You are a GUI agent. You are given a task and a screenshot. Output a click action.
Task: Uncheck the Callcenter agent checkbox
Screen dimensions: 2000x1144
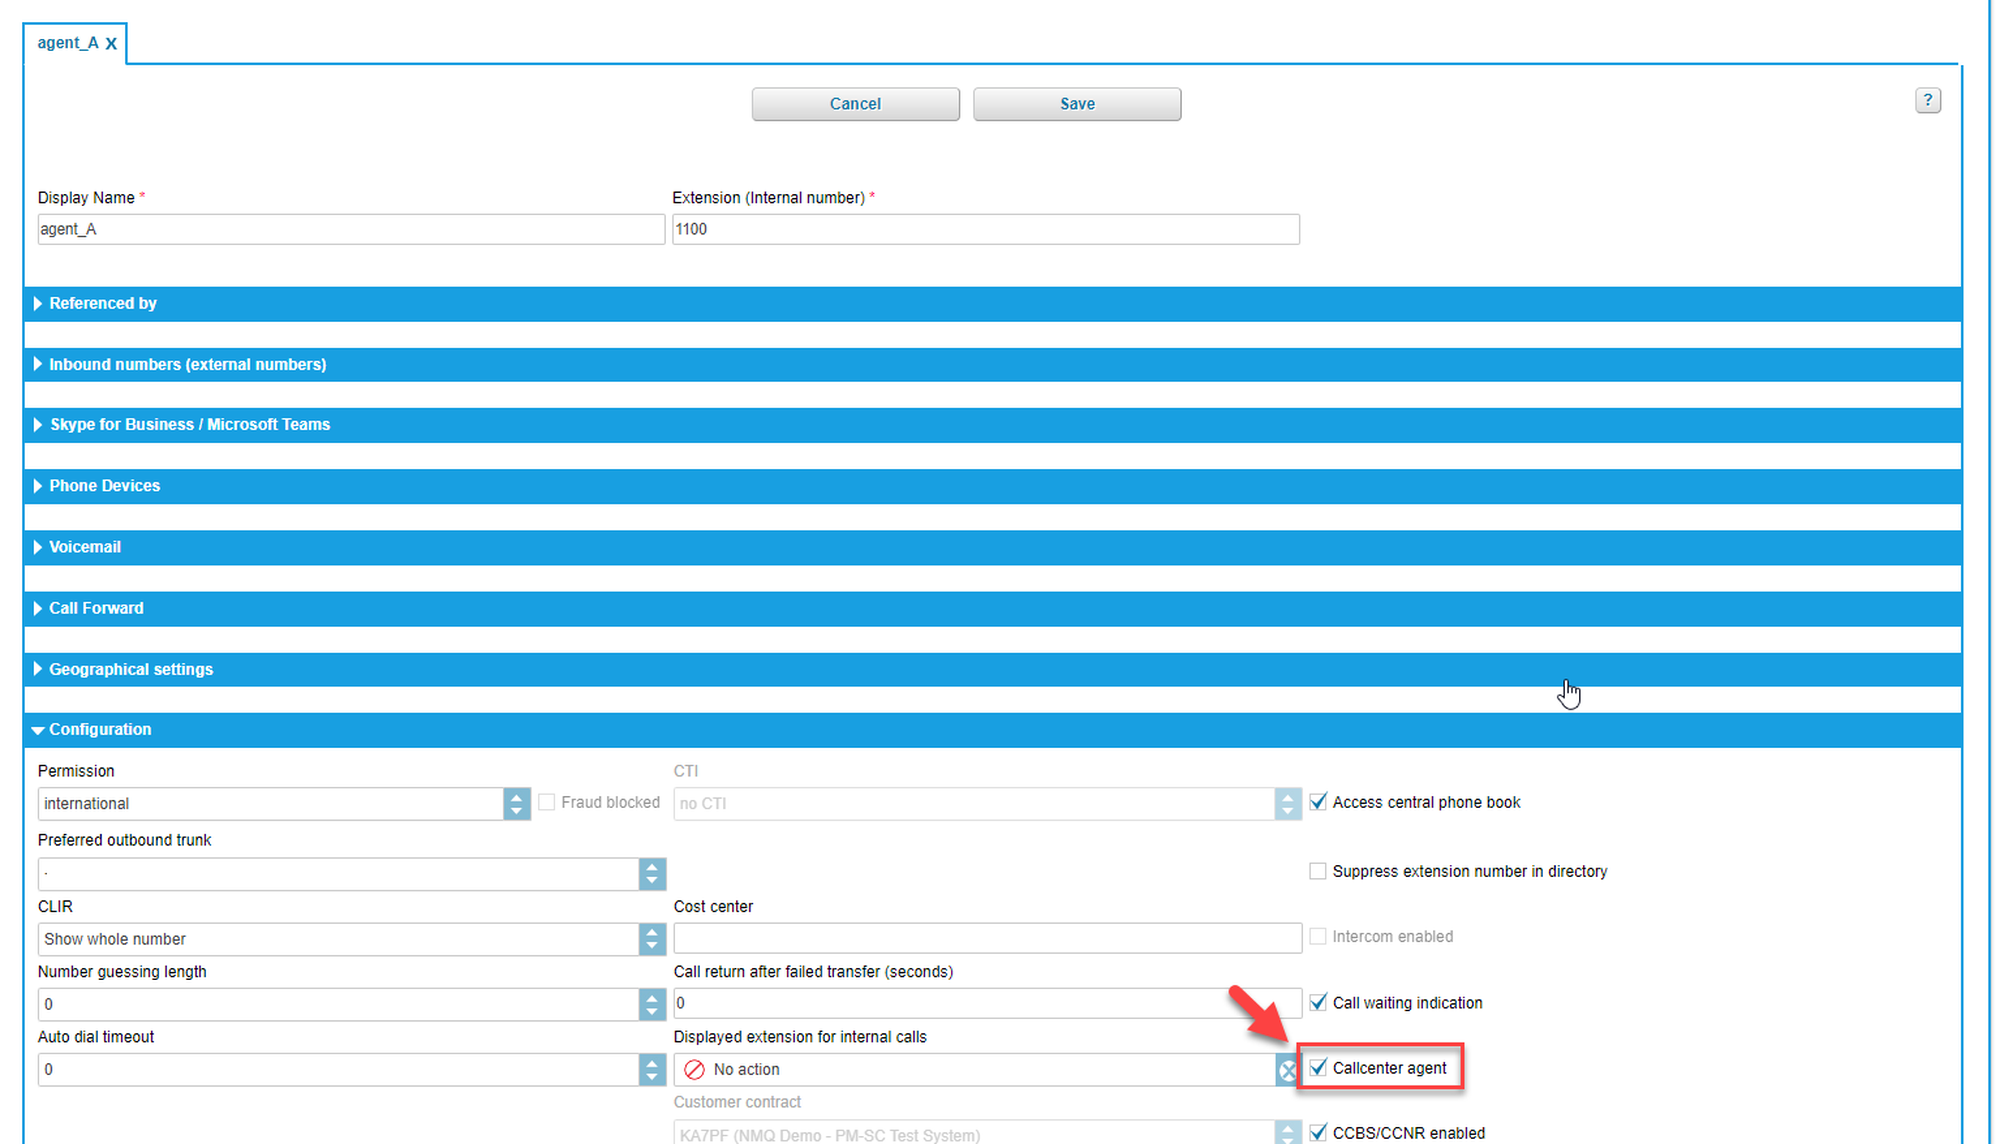(x=1318, y=1068)
